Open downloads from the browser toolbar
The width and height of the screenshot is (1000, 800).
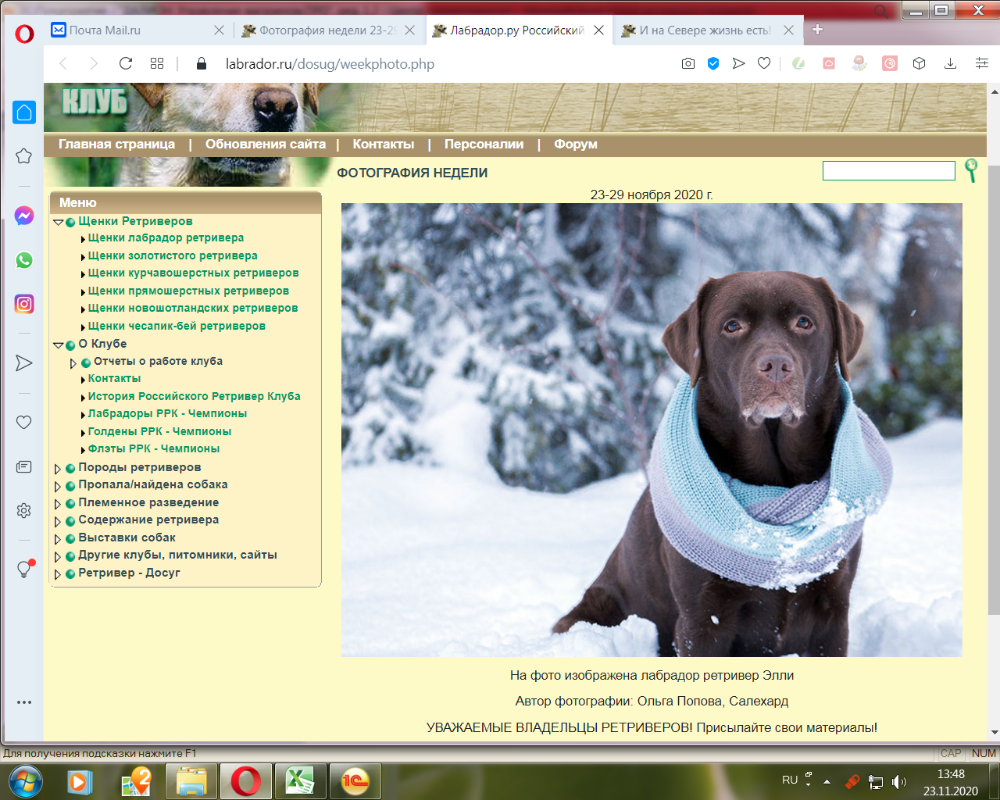pos(949,63)
